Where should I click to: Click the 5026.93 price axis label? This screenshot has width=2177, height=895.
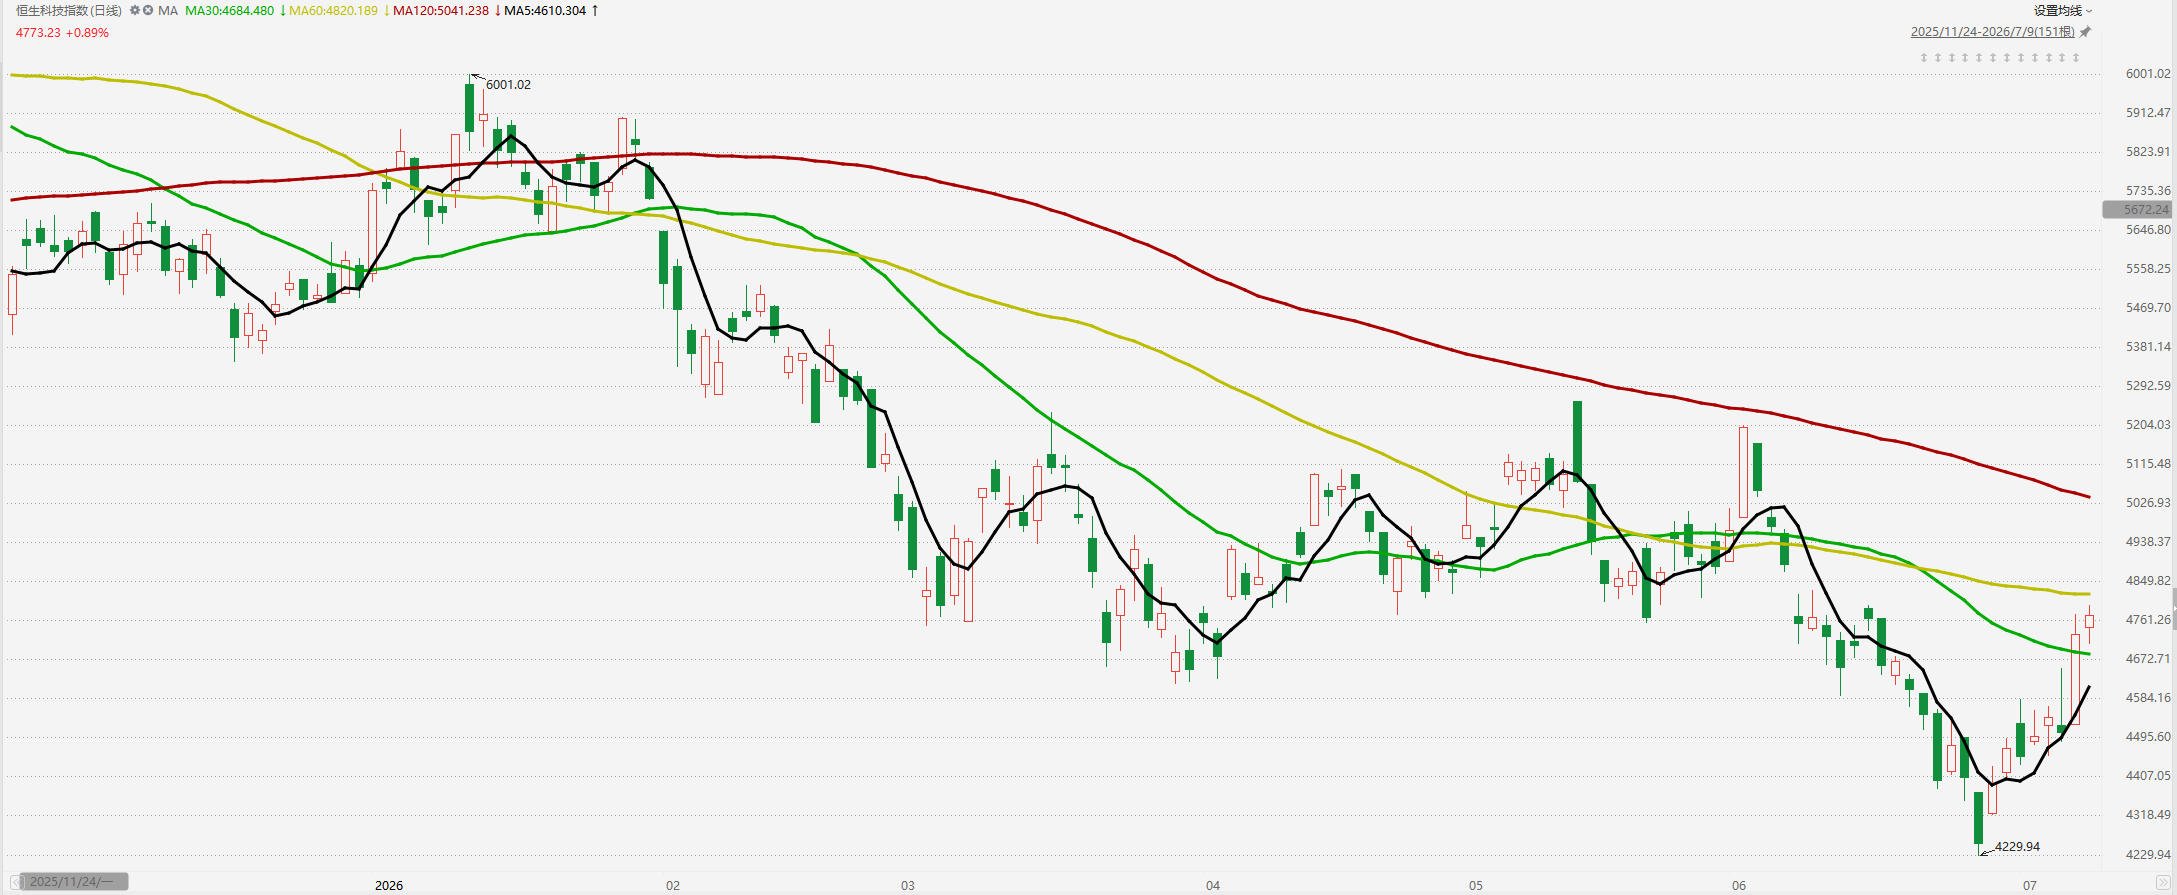[2148, 503]
